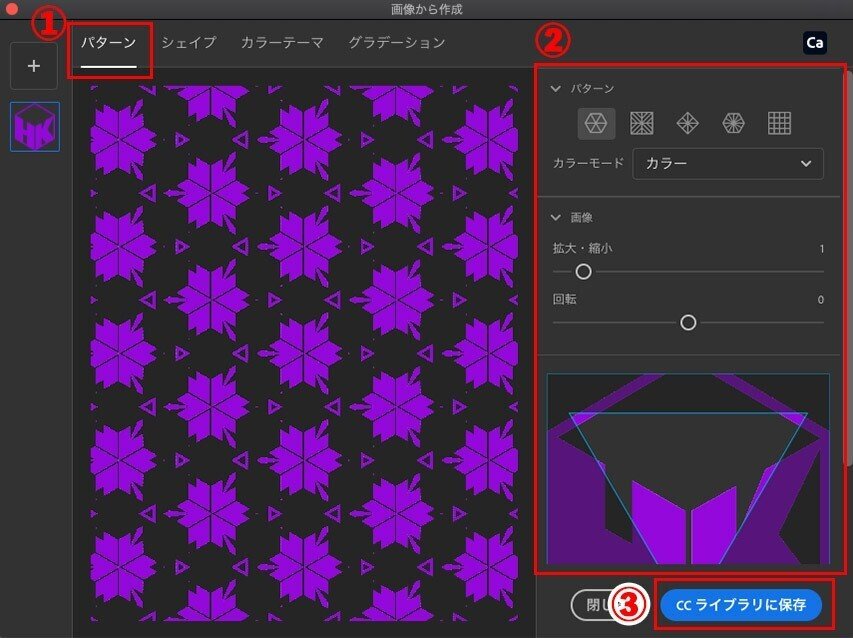Select the hexagon radial pattern type icon
This screenshot has height=638, width=853.
coord(733,123)
